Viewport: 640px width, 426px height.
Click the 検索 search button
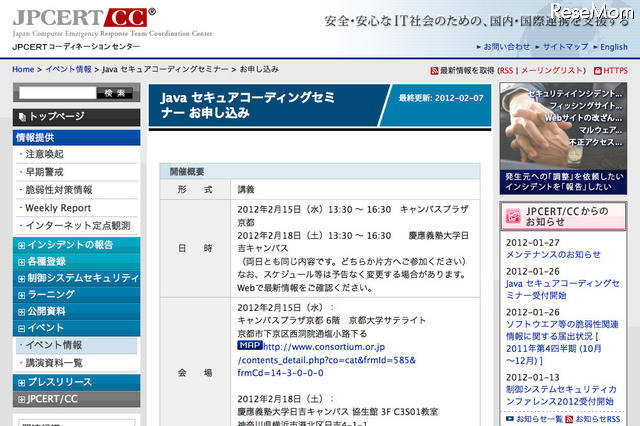coord(115,93)
